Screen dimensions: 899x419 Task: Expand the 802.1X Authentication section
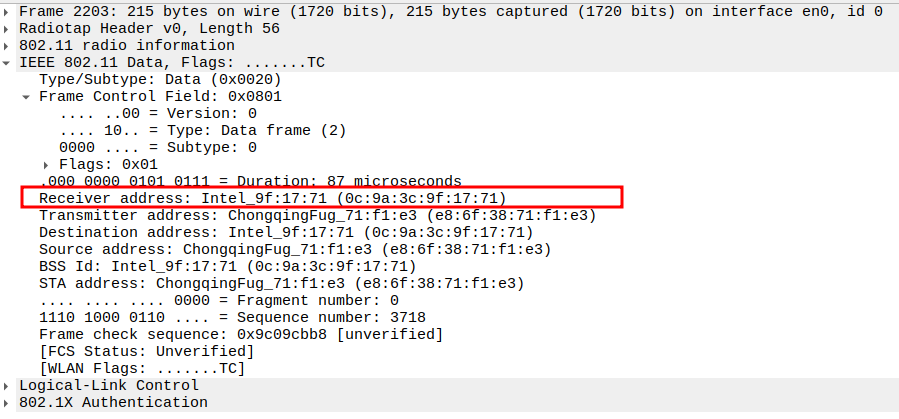7,402
